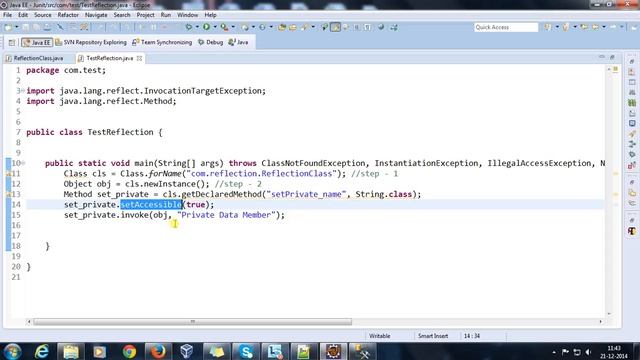Click the warning marker on line 13

pyautogui.click(x=8, y=194)
